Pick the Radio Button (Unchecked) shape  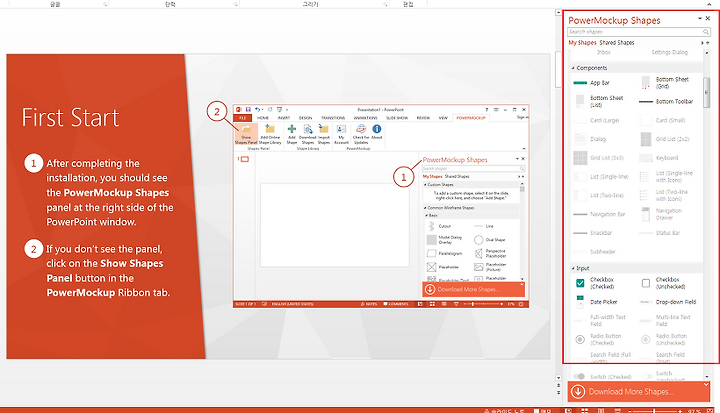664,339
